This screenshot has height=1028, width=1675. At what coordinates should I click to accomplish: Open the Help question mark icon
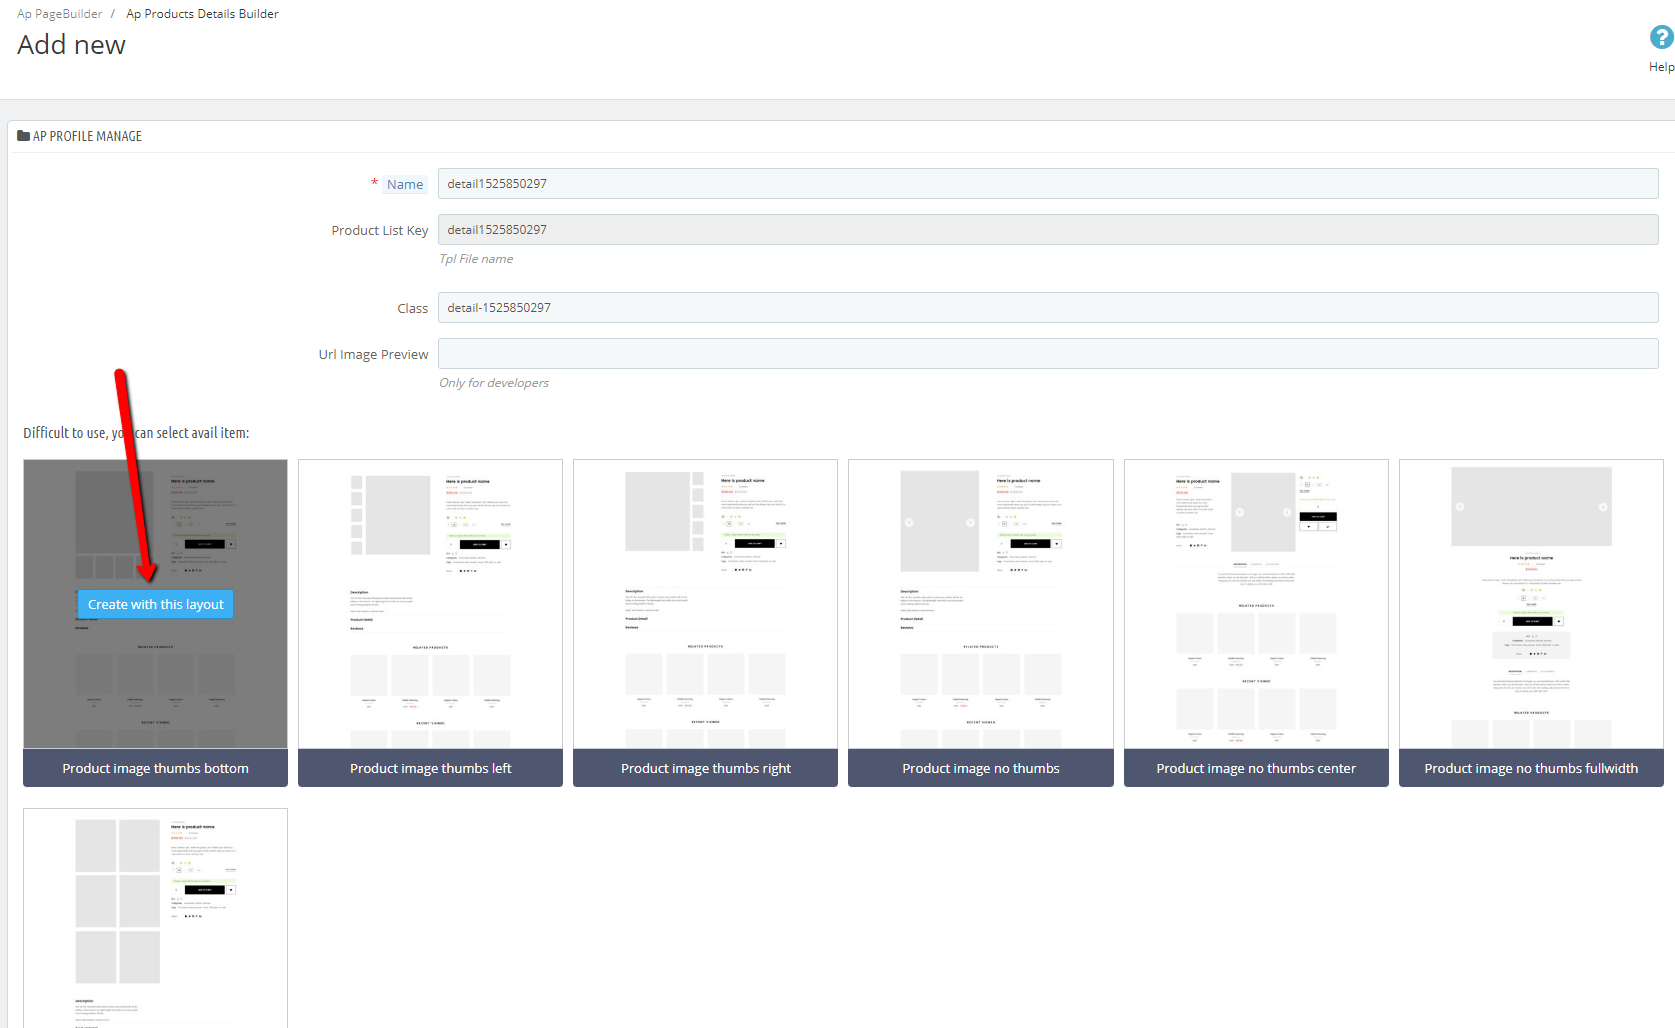(x=1661, y=38)
